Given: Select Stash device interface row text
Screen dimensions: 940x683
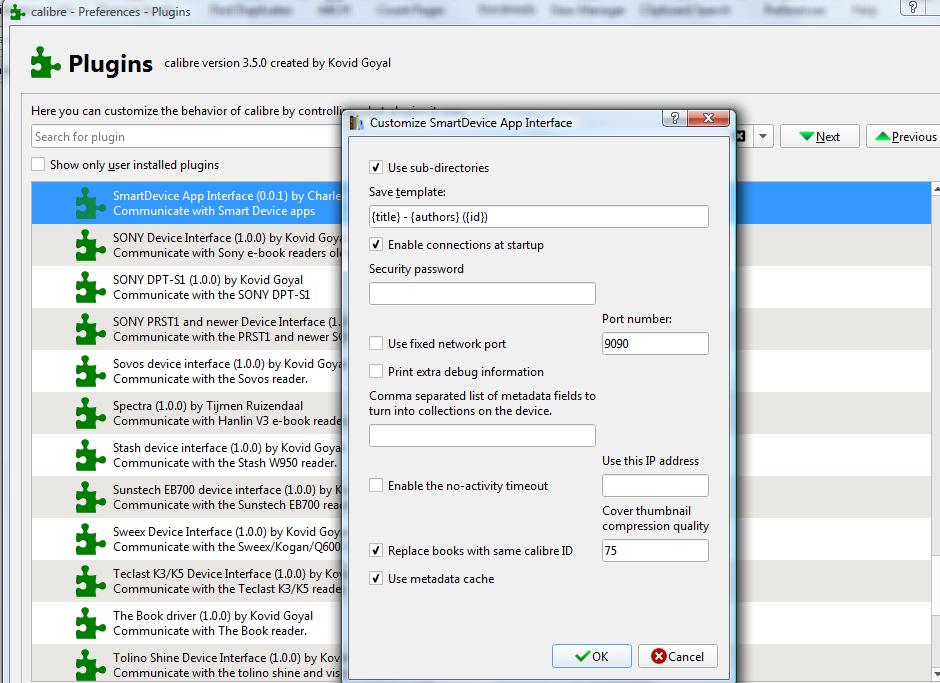Looking at the screenshot, I should point(227,455).
